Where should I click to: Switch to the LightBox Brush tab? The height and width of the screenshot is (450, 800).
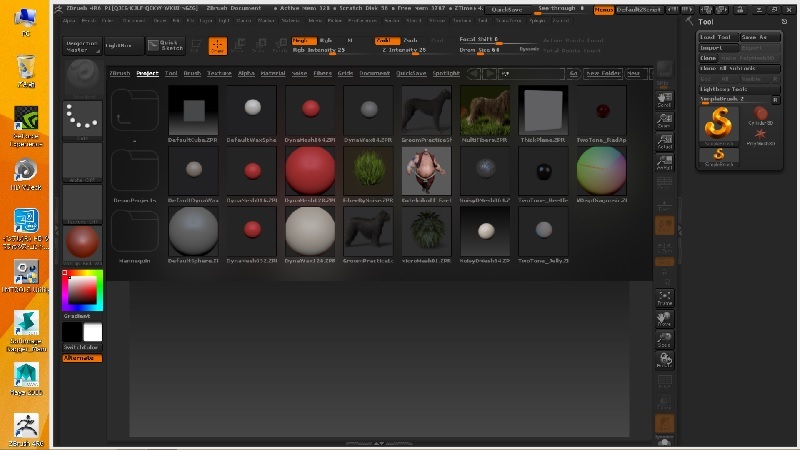192,73
